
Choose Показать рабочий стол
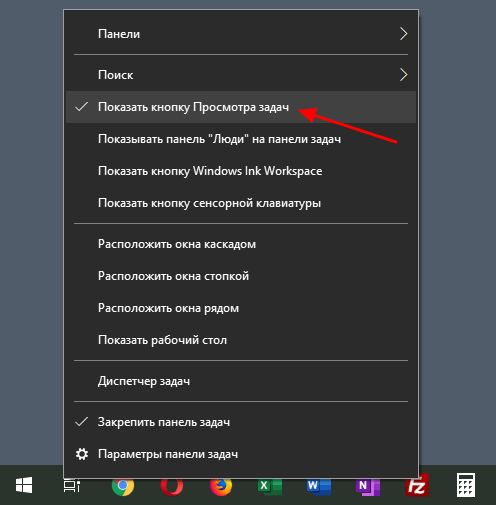pyautogui.click(x=241, y=340)
